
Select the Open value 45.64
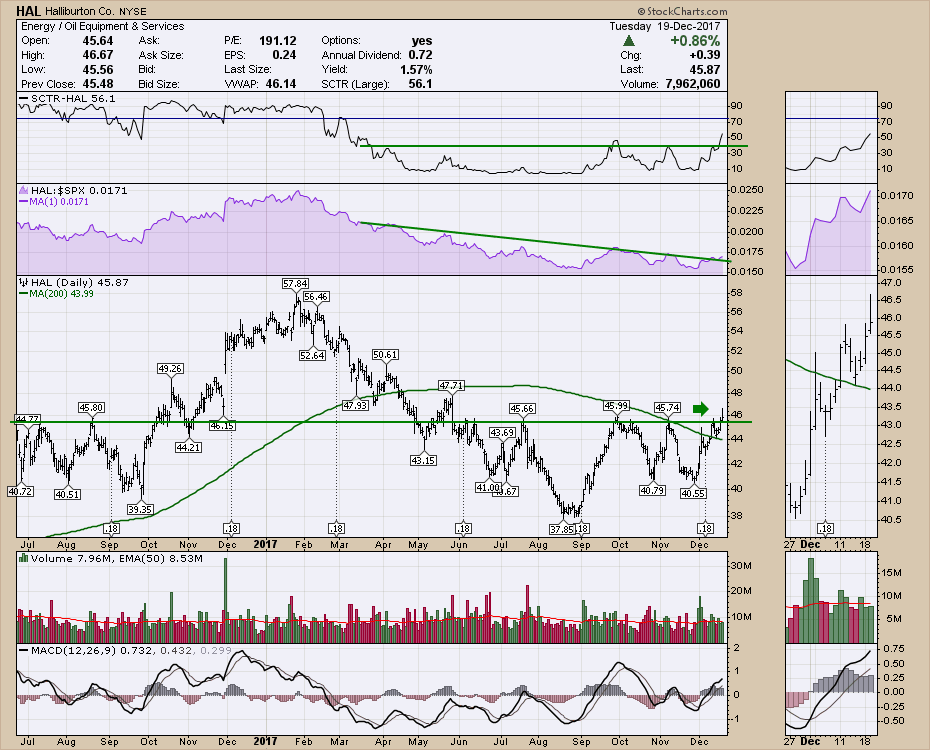click(98, 40)
